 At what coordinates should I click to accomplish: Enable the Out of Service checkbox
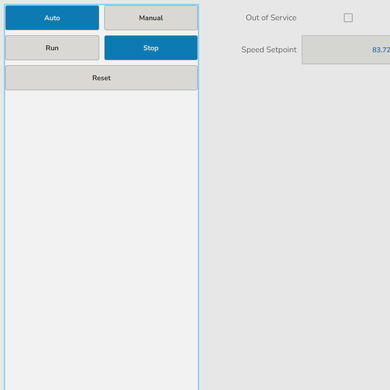(x=348, y=17)
